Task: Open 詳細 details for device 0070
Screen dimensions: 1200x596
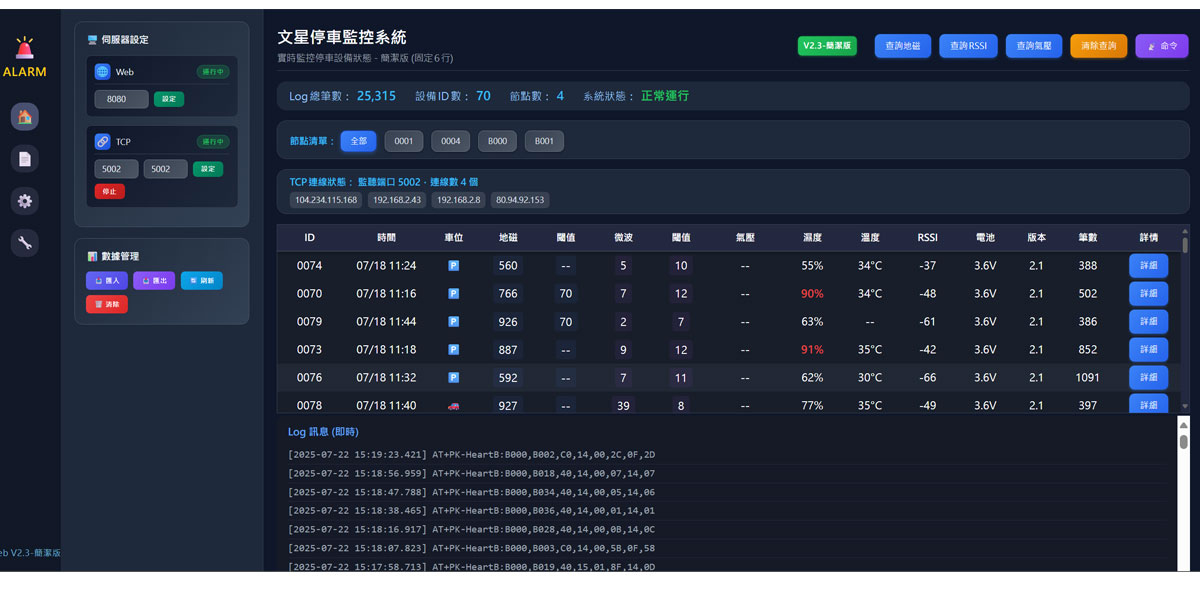Action: point(1148,294)
